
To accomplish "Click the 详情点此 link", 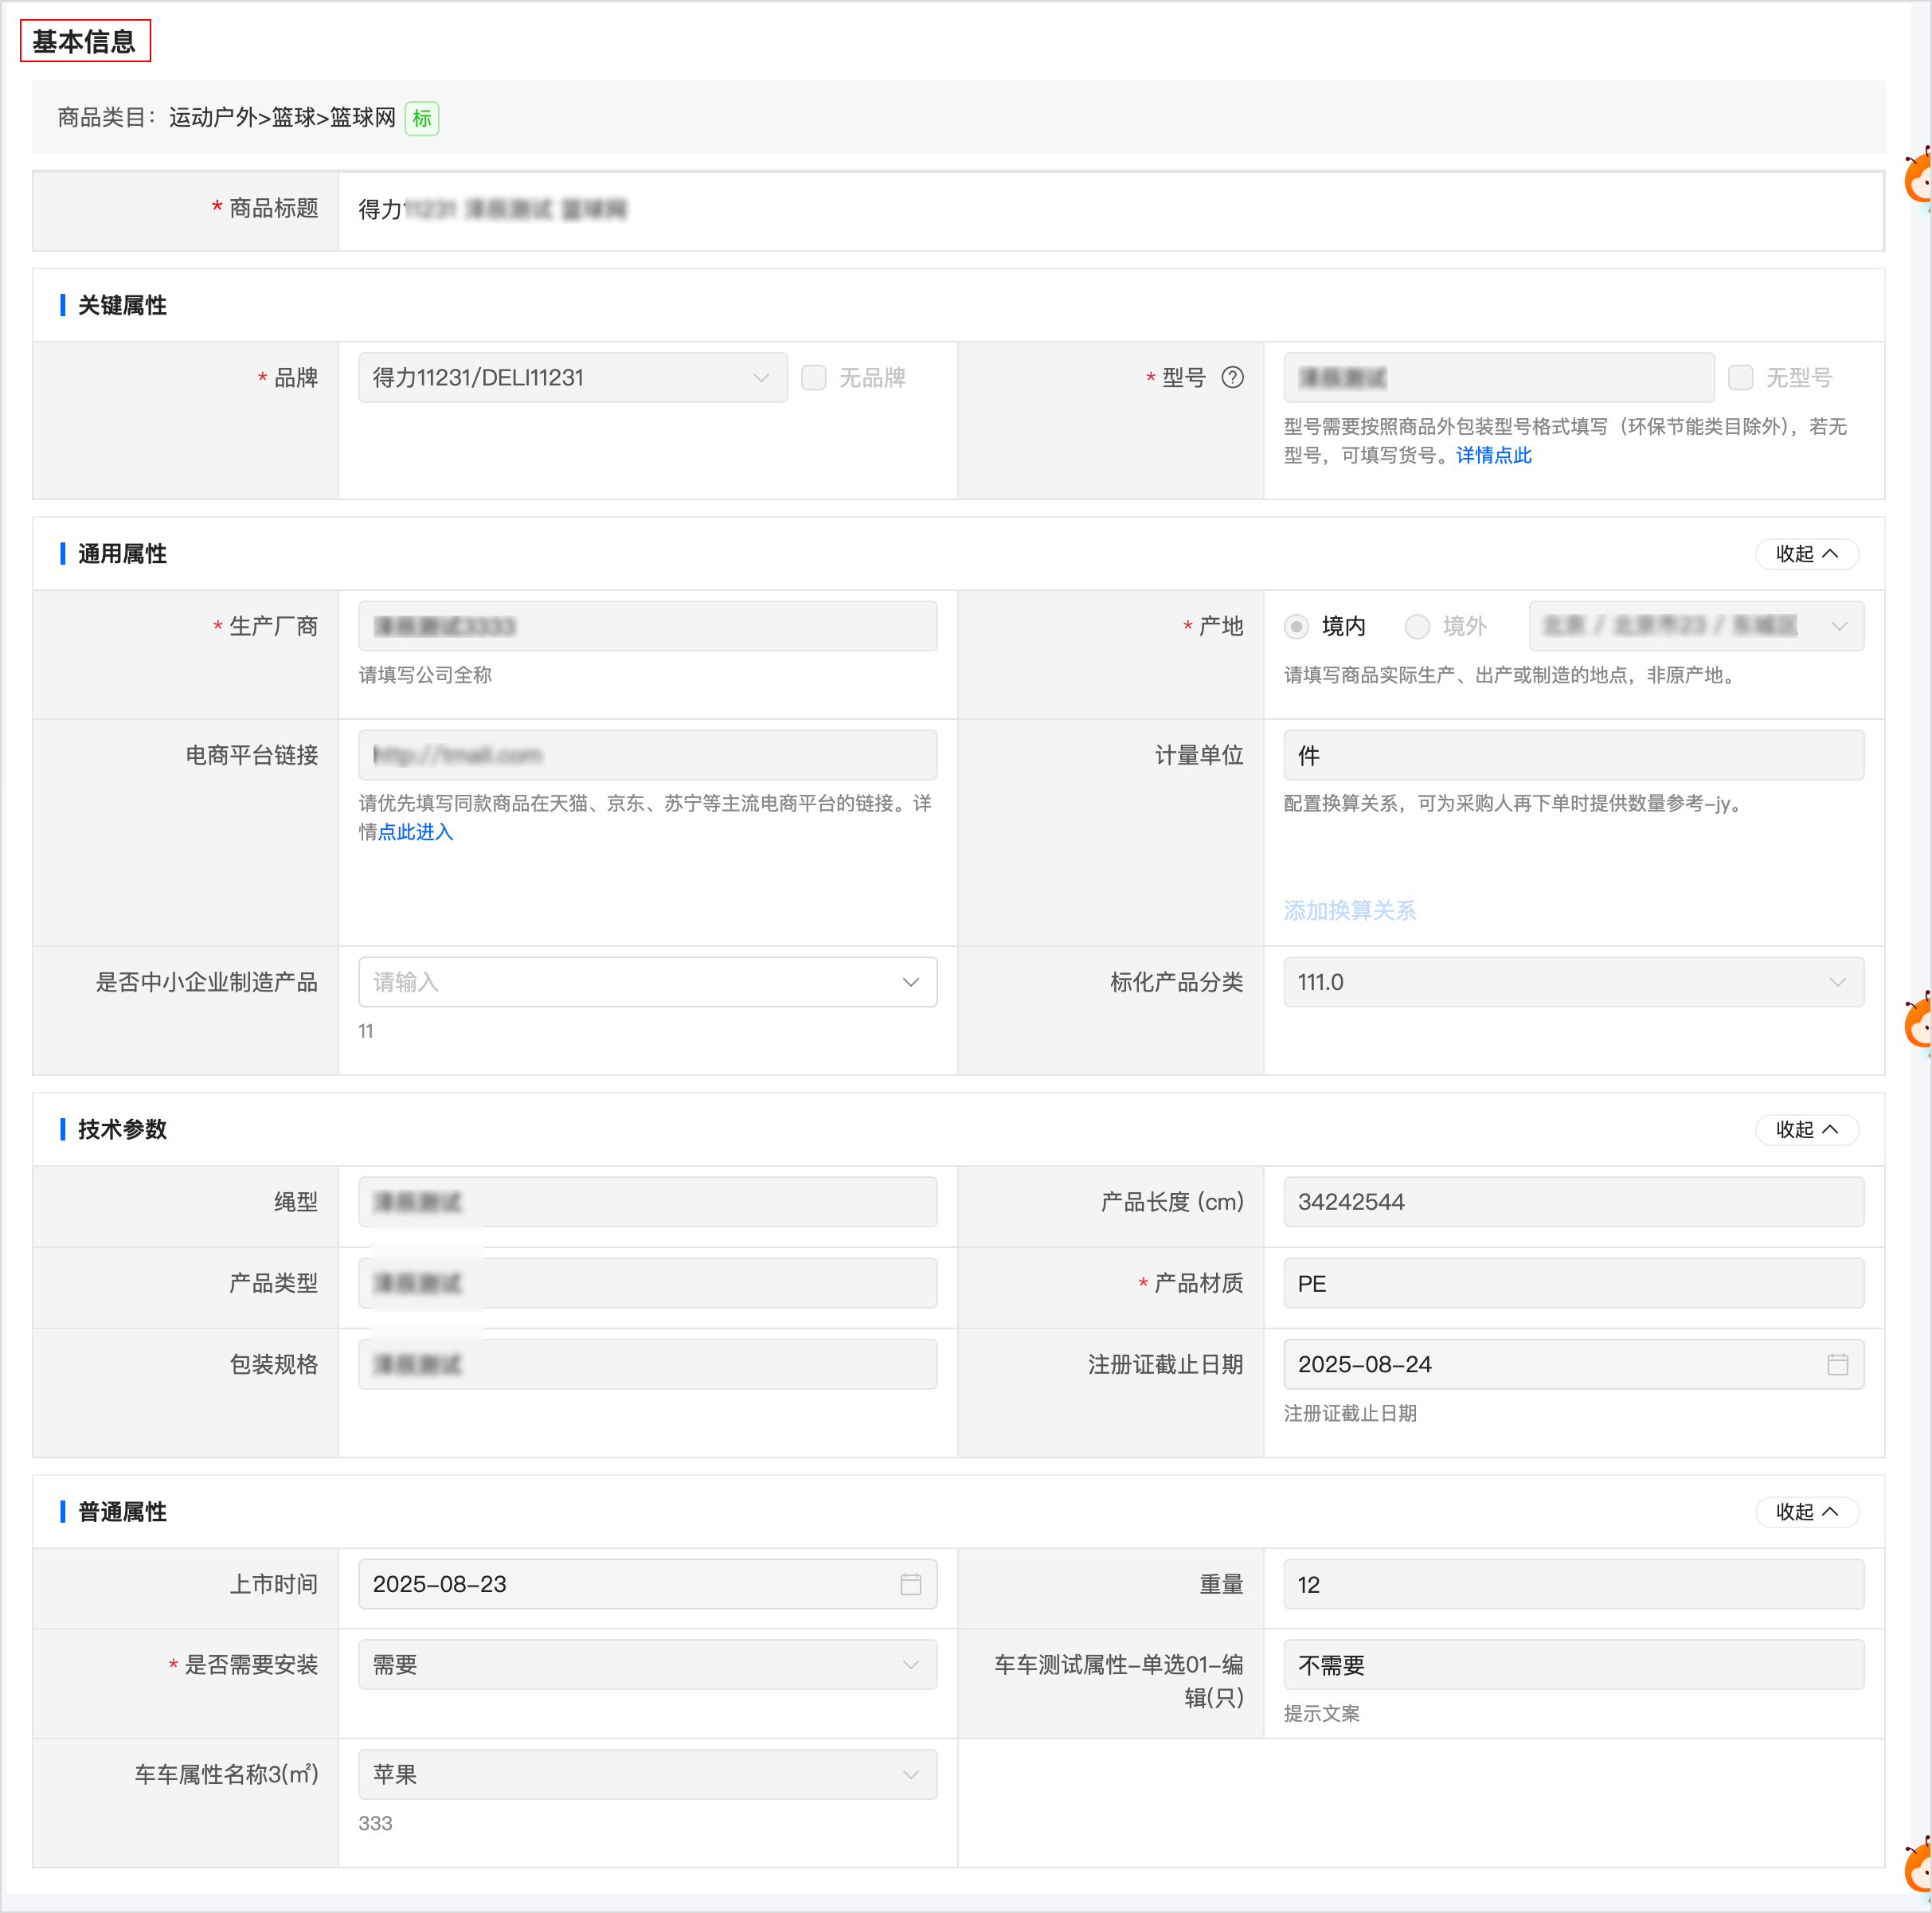I will coord(1493,455).
